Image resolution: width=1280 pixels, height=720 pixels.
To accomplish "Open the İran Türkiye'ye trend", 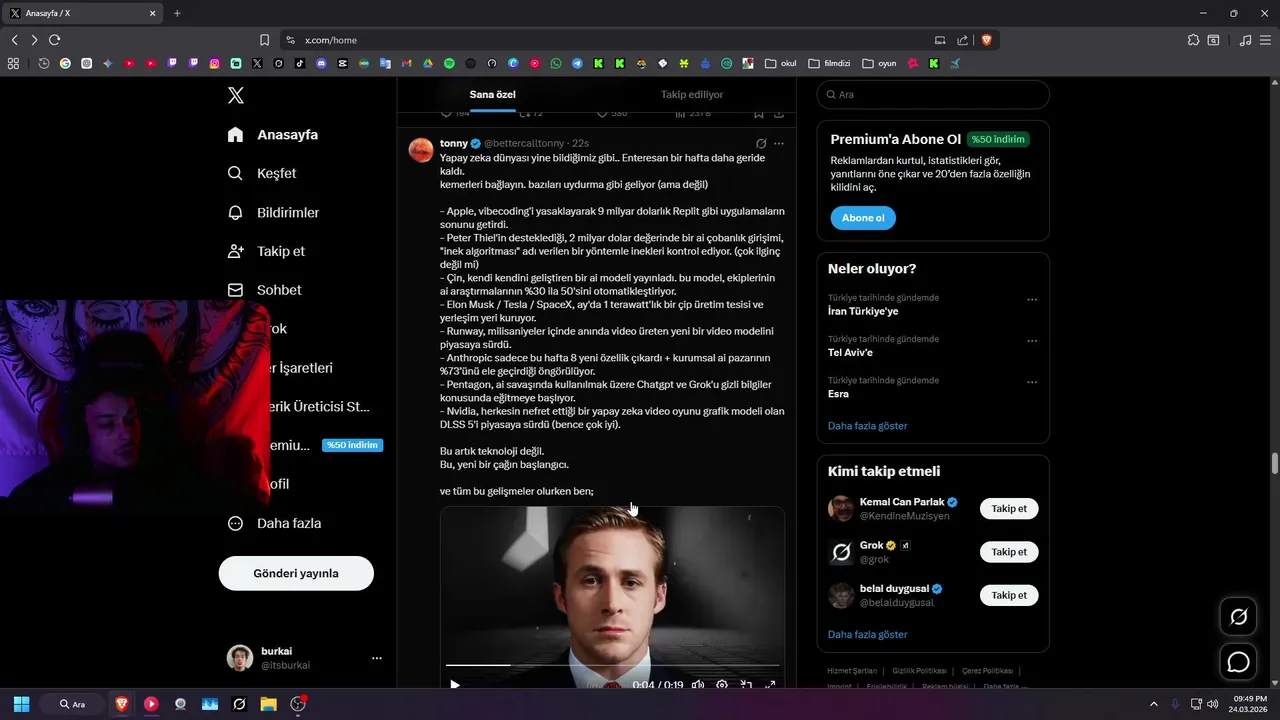I will [x=863, y=311].
